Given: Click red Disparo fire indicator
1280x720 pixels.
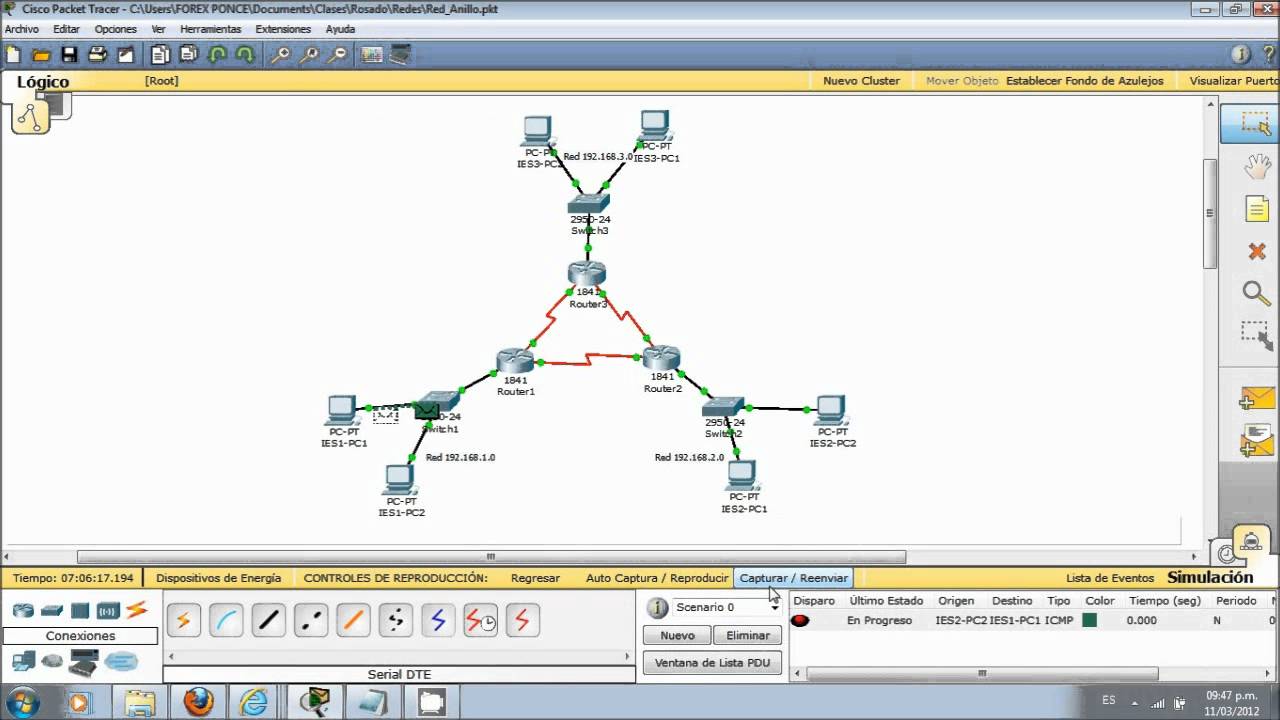Looking at the screenshot, I should pyautogui.click(x=799, y=620).
